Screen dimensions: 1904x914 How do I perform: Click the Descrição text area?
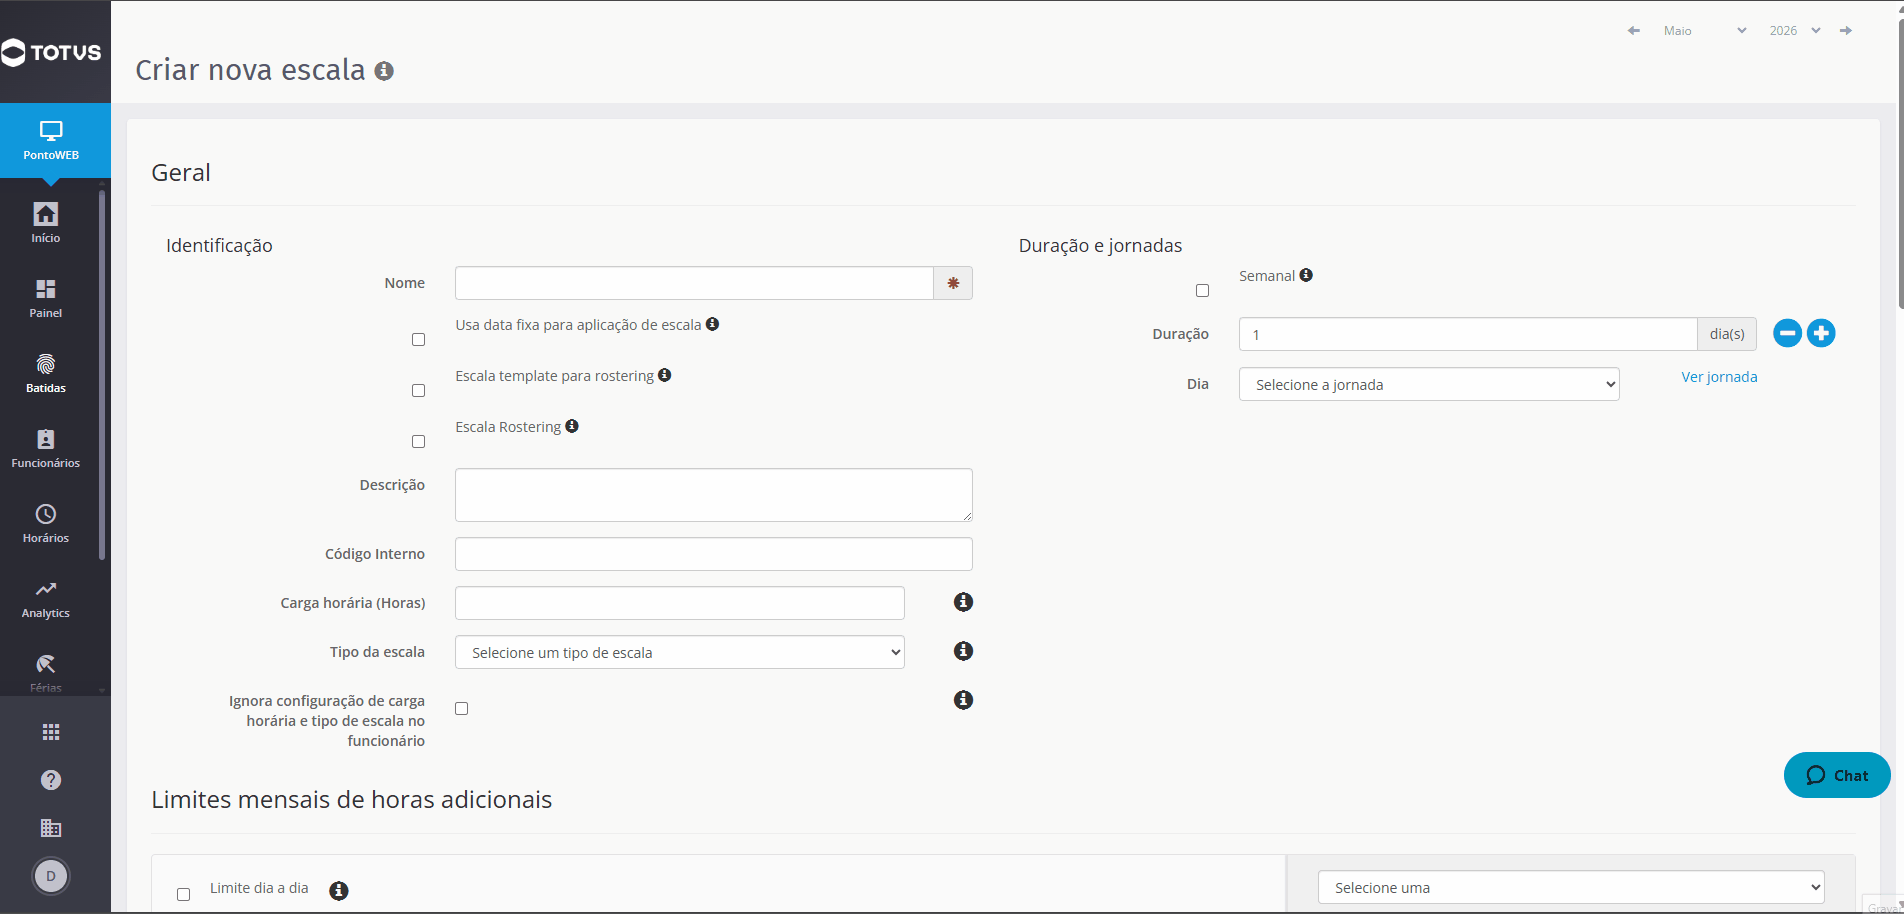714,495
